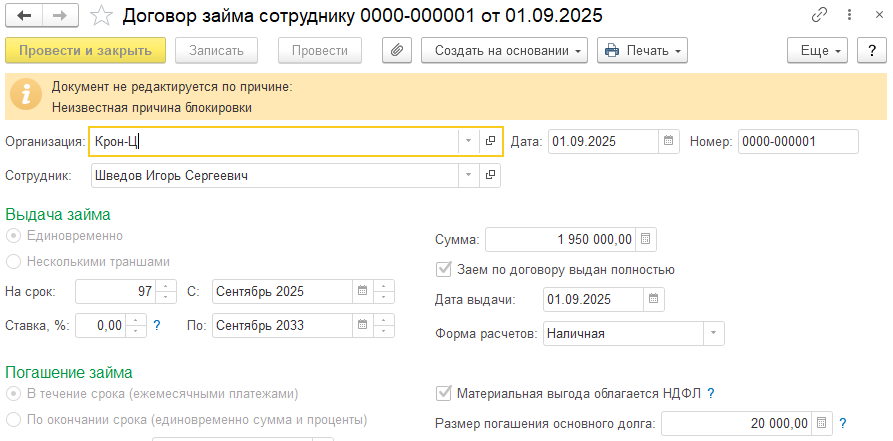Open the 'Создать на основании' menu
The height and width of the screenshot is (441, 893).
pos(504,50)
